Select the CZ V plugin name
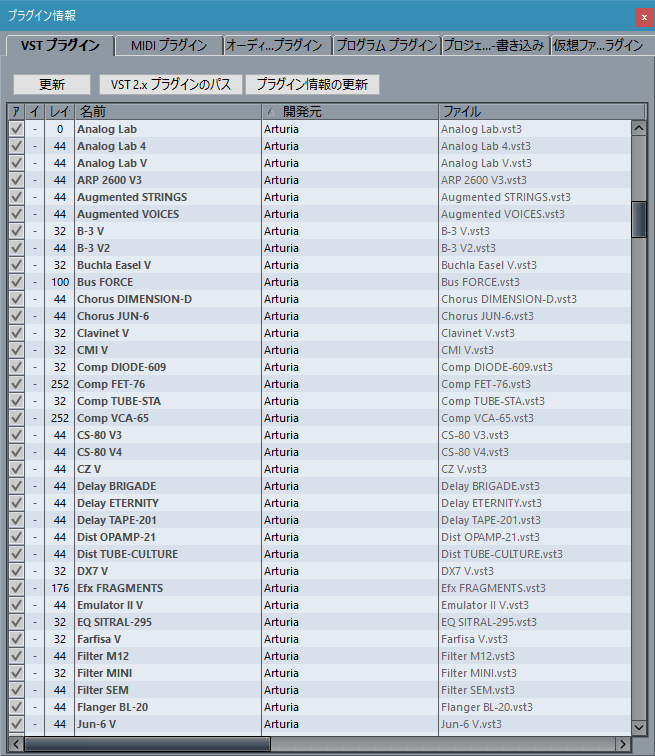 coord(89,469)
